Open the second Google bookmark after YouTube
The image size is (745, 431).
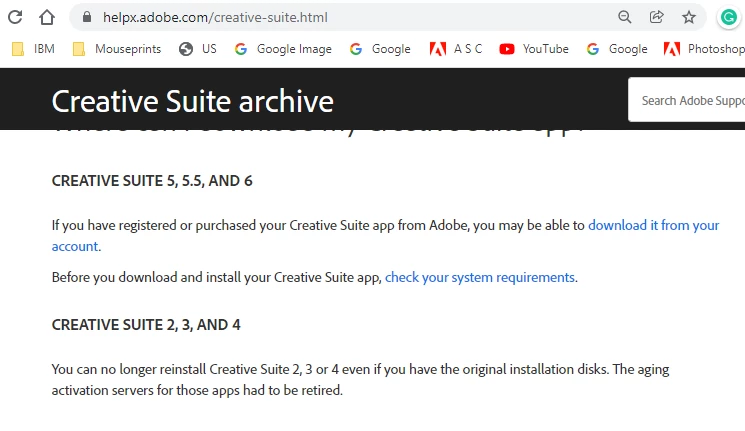tap(617, 49)
